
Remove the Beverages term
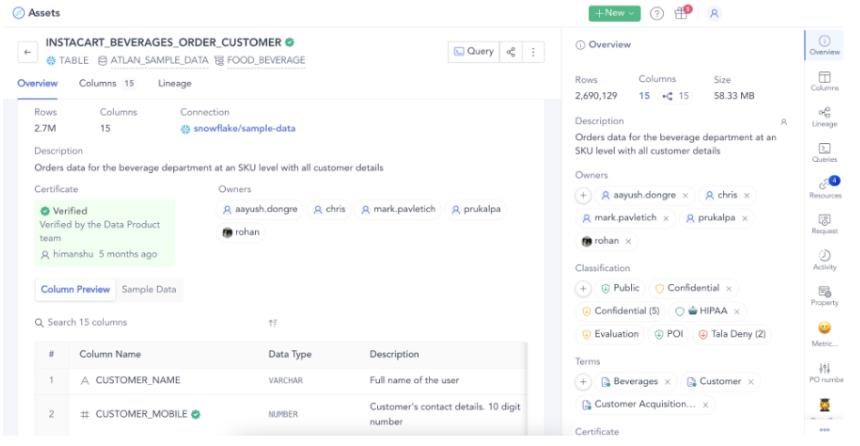click(667, 382)
